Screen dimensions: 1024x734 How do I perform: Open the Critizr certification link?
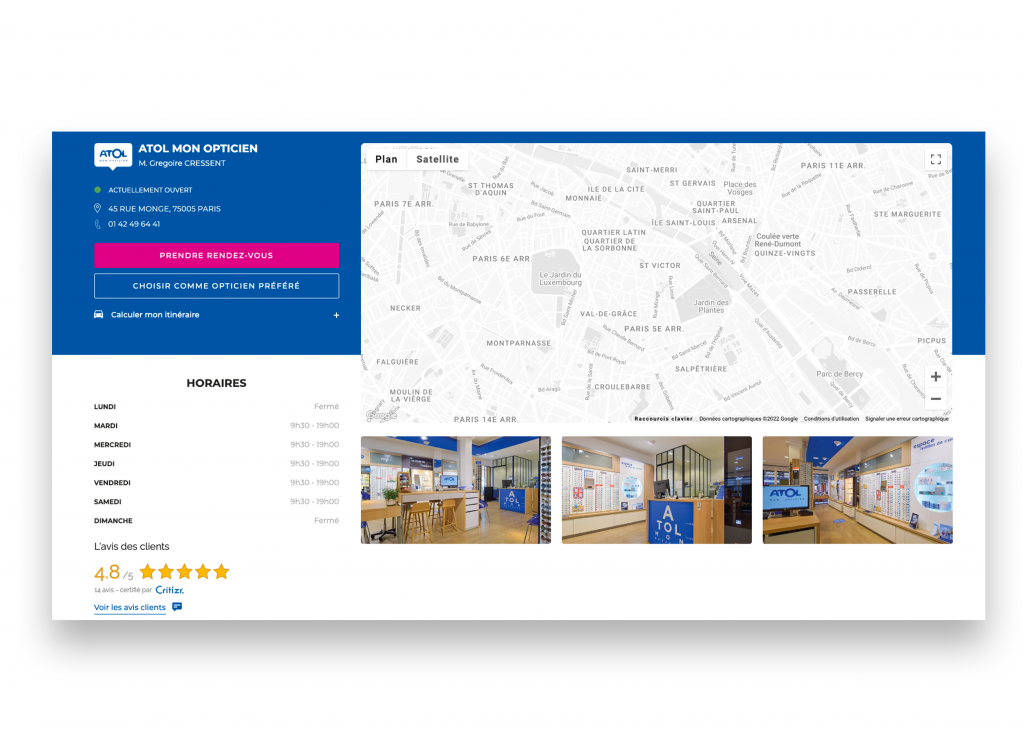[170, 590]
